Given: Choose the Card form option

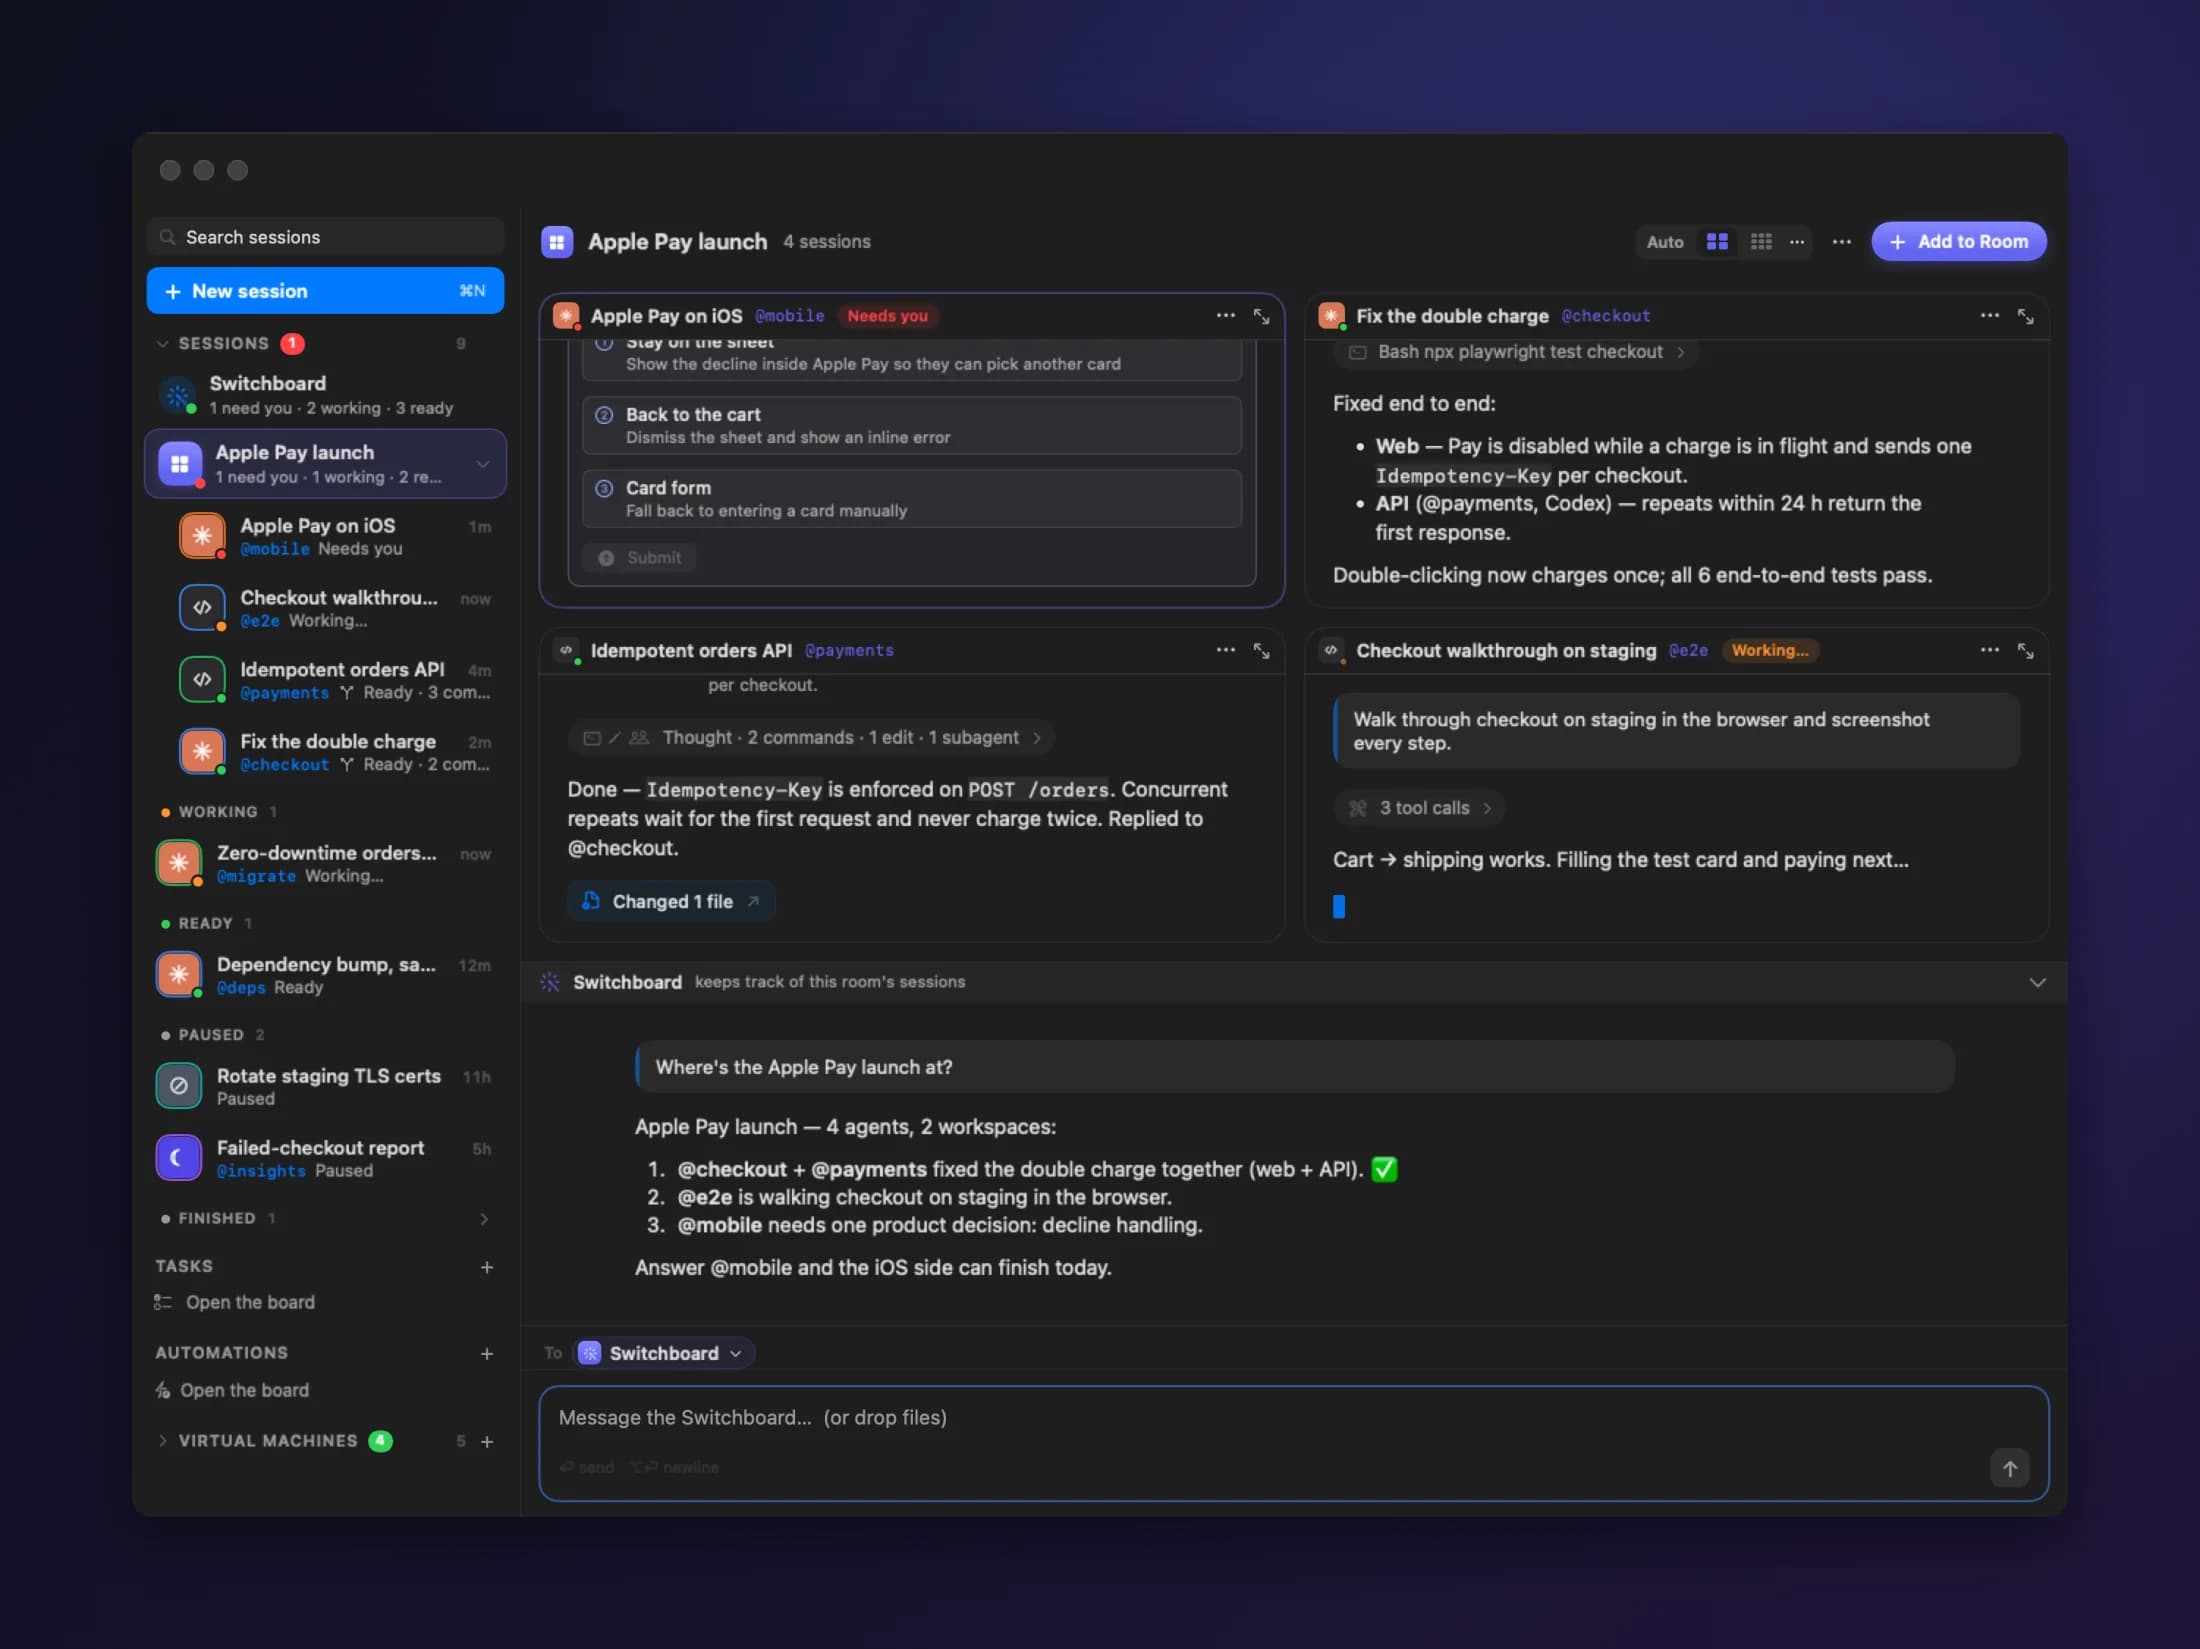Looking at the screenshot, I should tap(911, 498).
